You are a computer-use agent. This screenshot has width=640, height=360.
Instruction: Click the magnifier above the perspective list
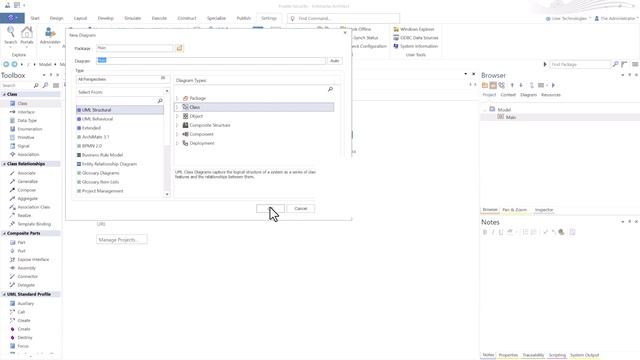pos(160,100)
